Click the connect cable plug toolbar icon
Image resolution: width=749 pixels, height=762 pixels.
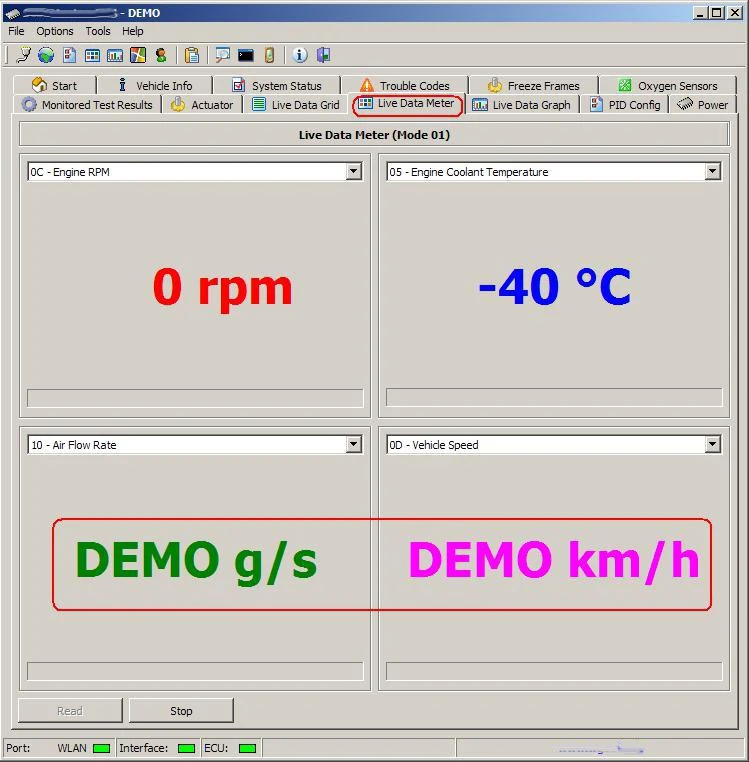[23, 55]
